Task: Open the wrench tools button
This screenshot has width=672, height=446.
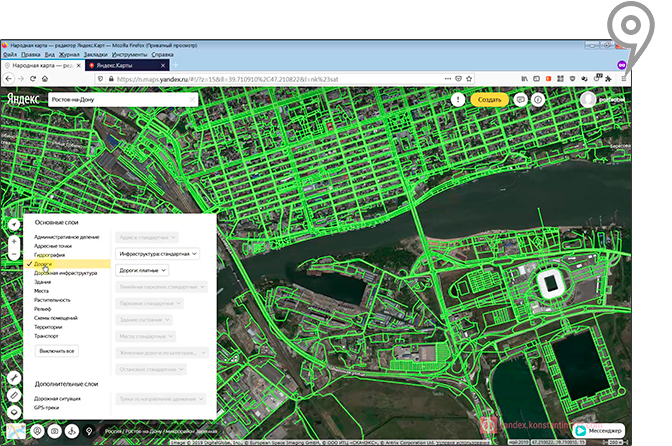Action: (x=14, y=378)
